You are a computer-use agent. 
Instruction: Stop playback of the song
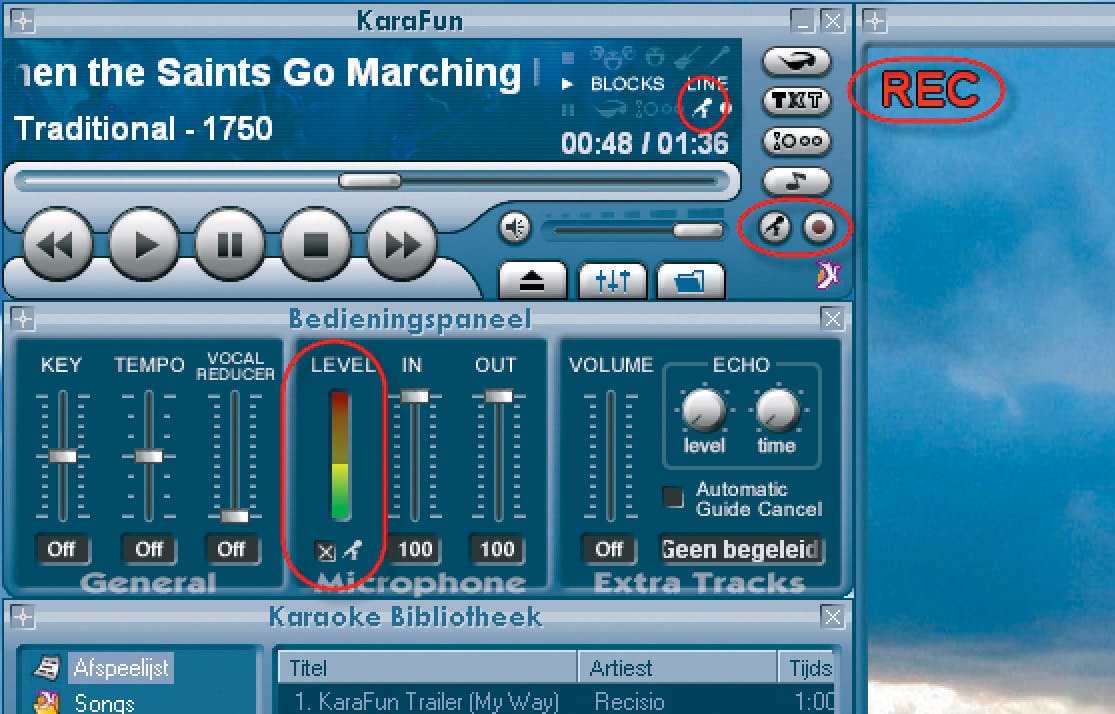(x=316, y=245)
